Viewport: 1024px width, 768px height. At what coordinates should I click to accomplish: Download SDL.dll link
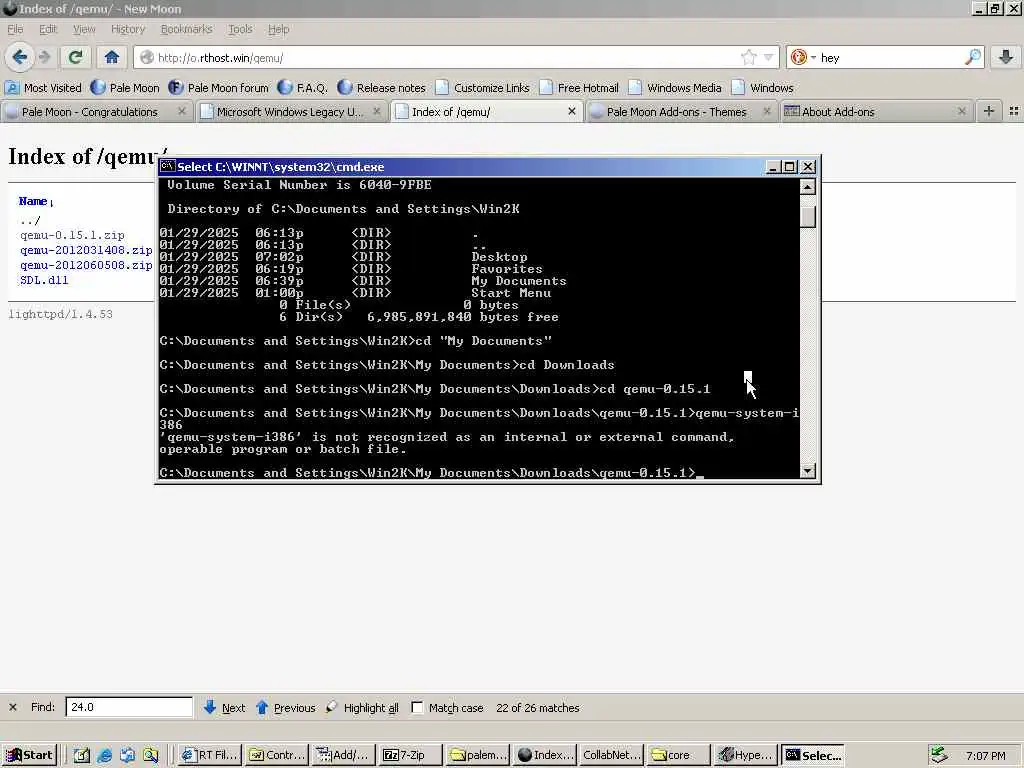click(44, 280)
